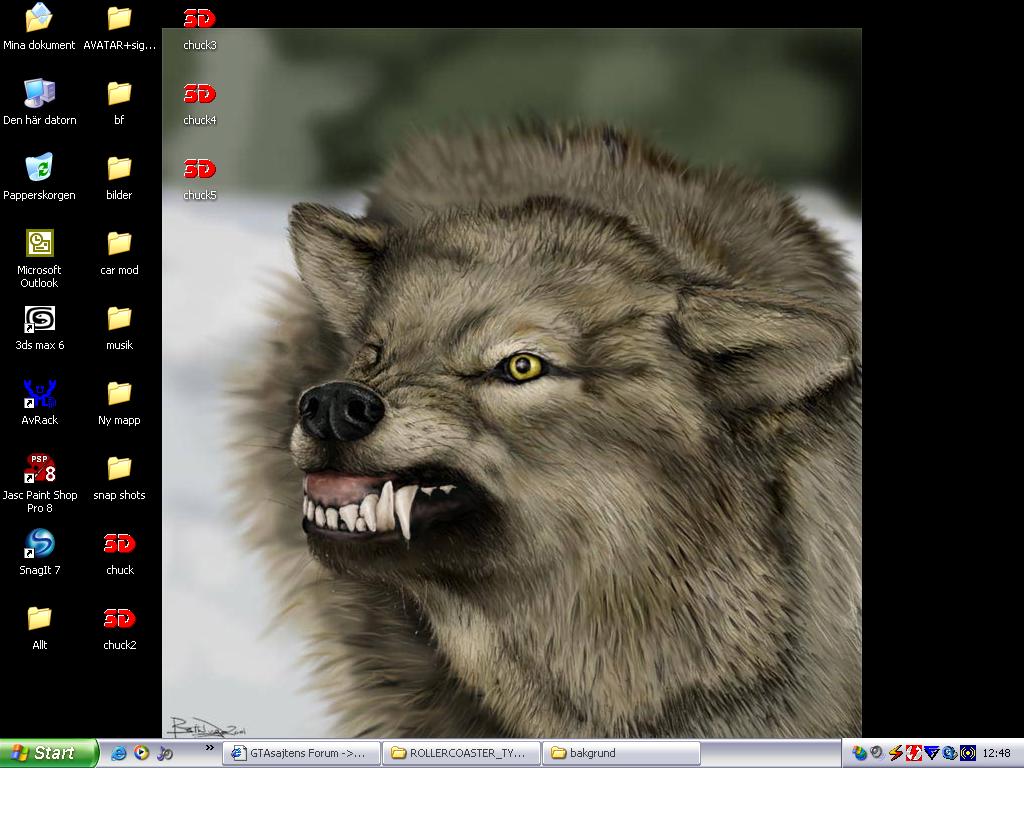Select the chuck5 3D file icon

tap(199, 169)
